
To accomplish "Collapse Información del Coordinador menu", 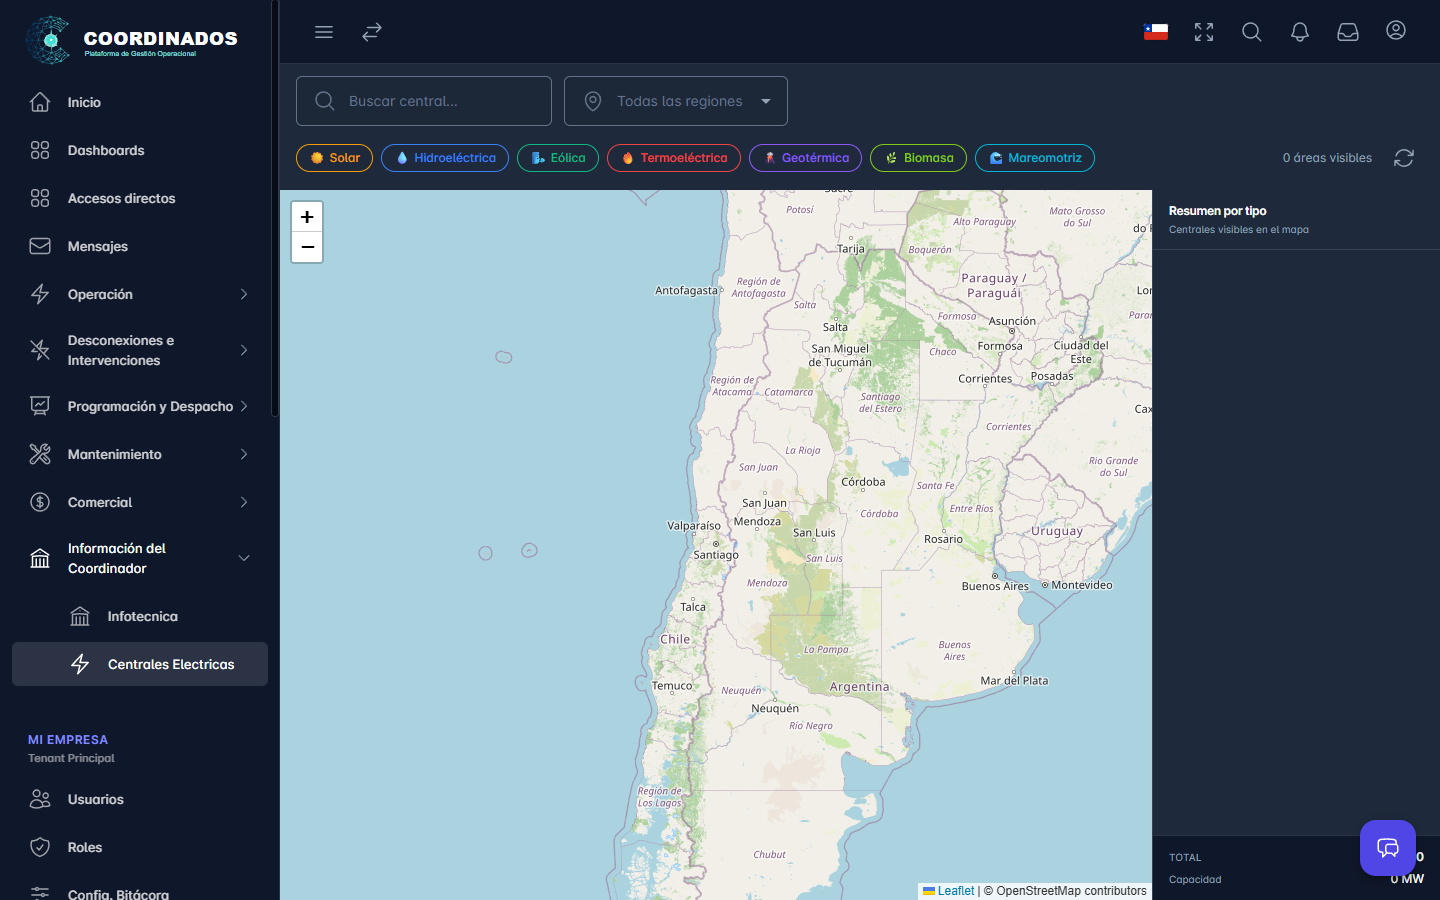I will point(140,558).
